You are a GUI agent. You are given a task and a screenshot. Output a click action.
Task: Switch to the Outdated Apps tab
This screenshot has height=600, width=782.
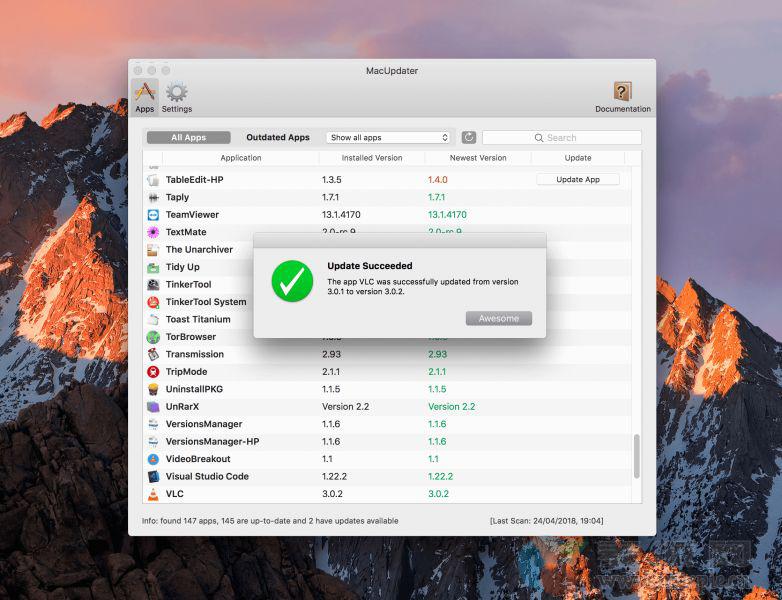coord(278,138)
